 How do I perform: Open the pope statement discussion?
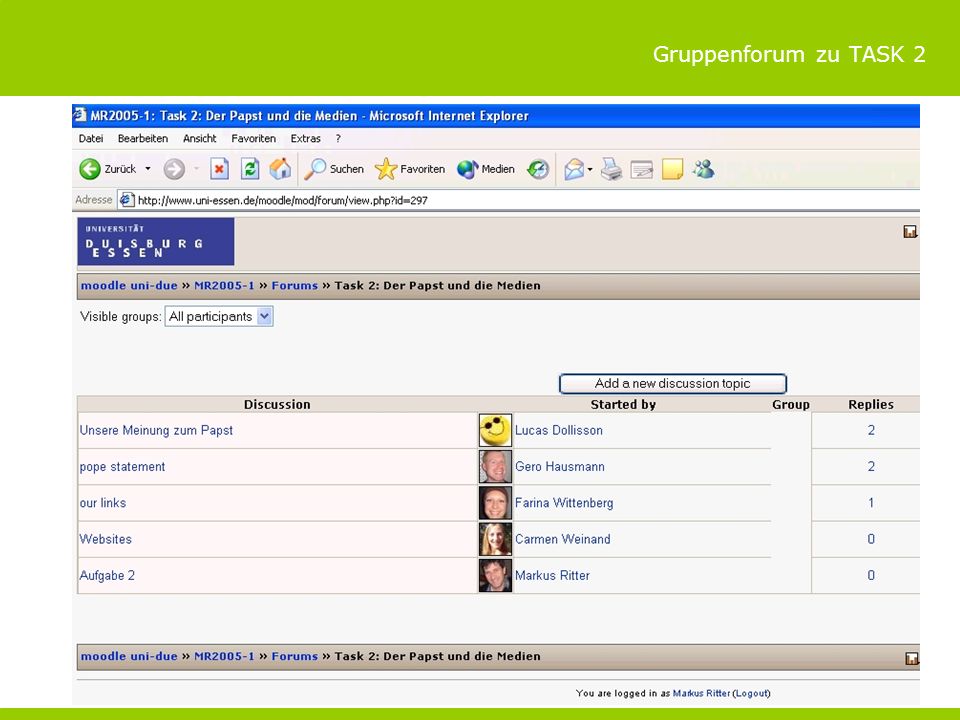coord(122,467)
